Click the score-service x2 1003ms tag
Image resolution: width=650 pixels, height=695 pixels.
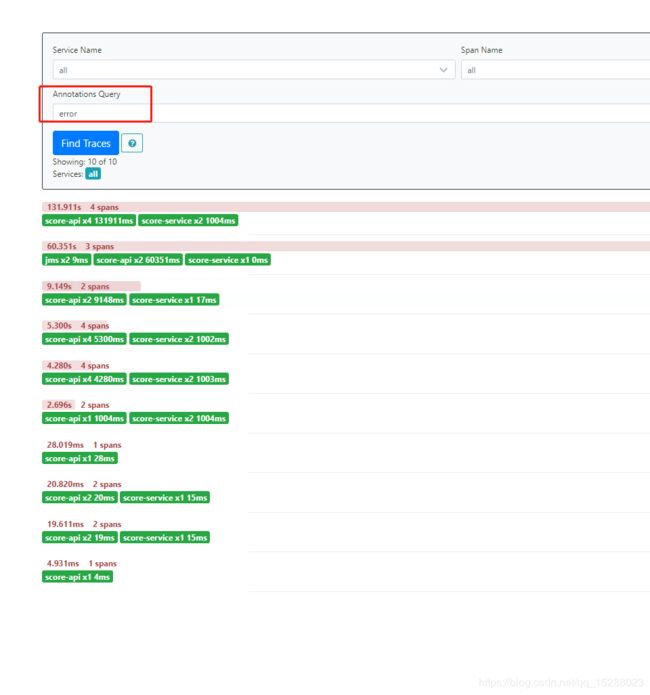point(179,379)
